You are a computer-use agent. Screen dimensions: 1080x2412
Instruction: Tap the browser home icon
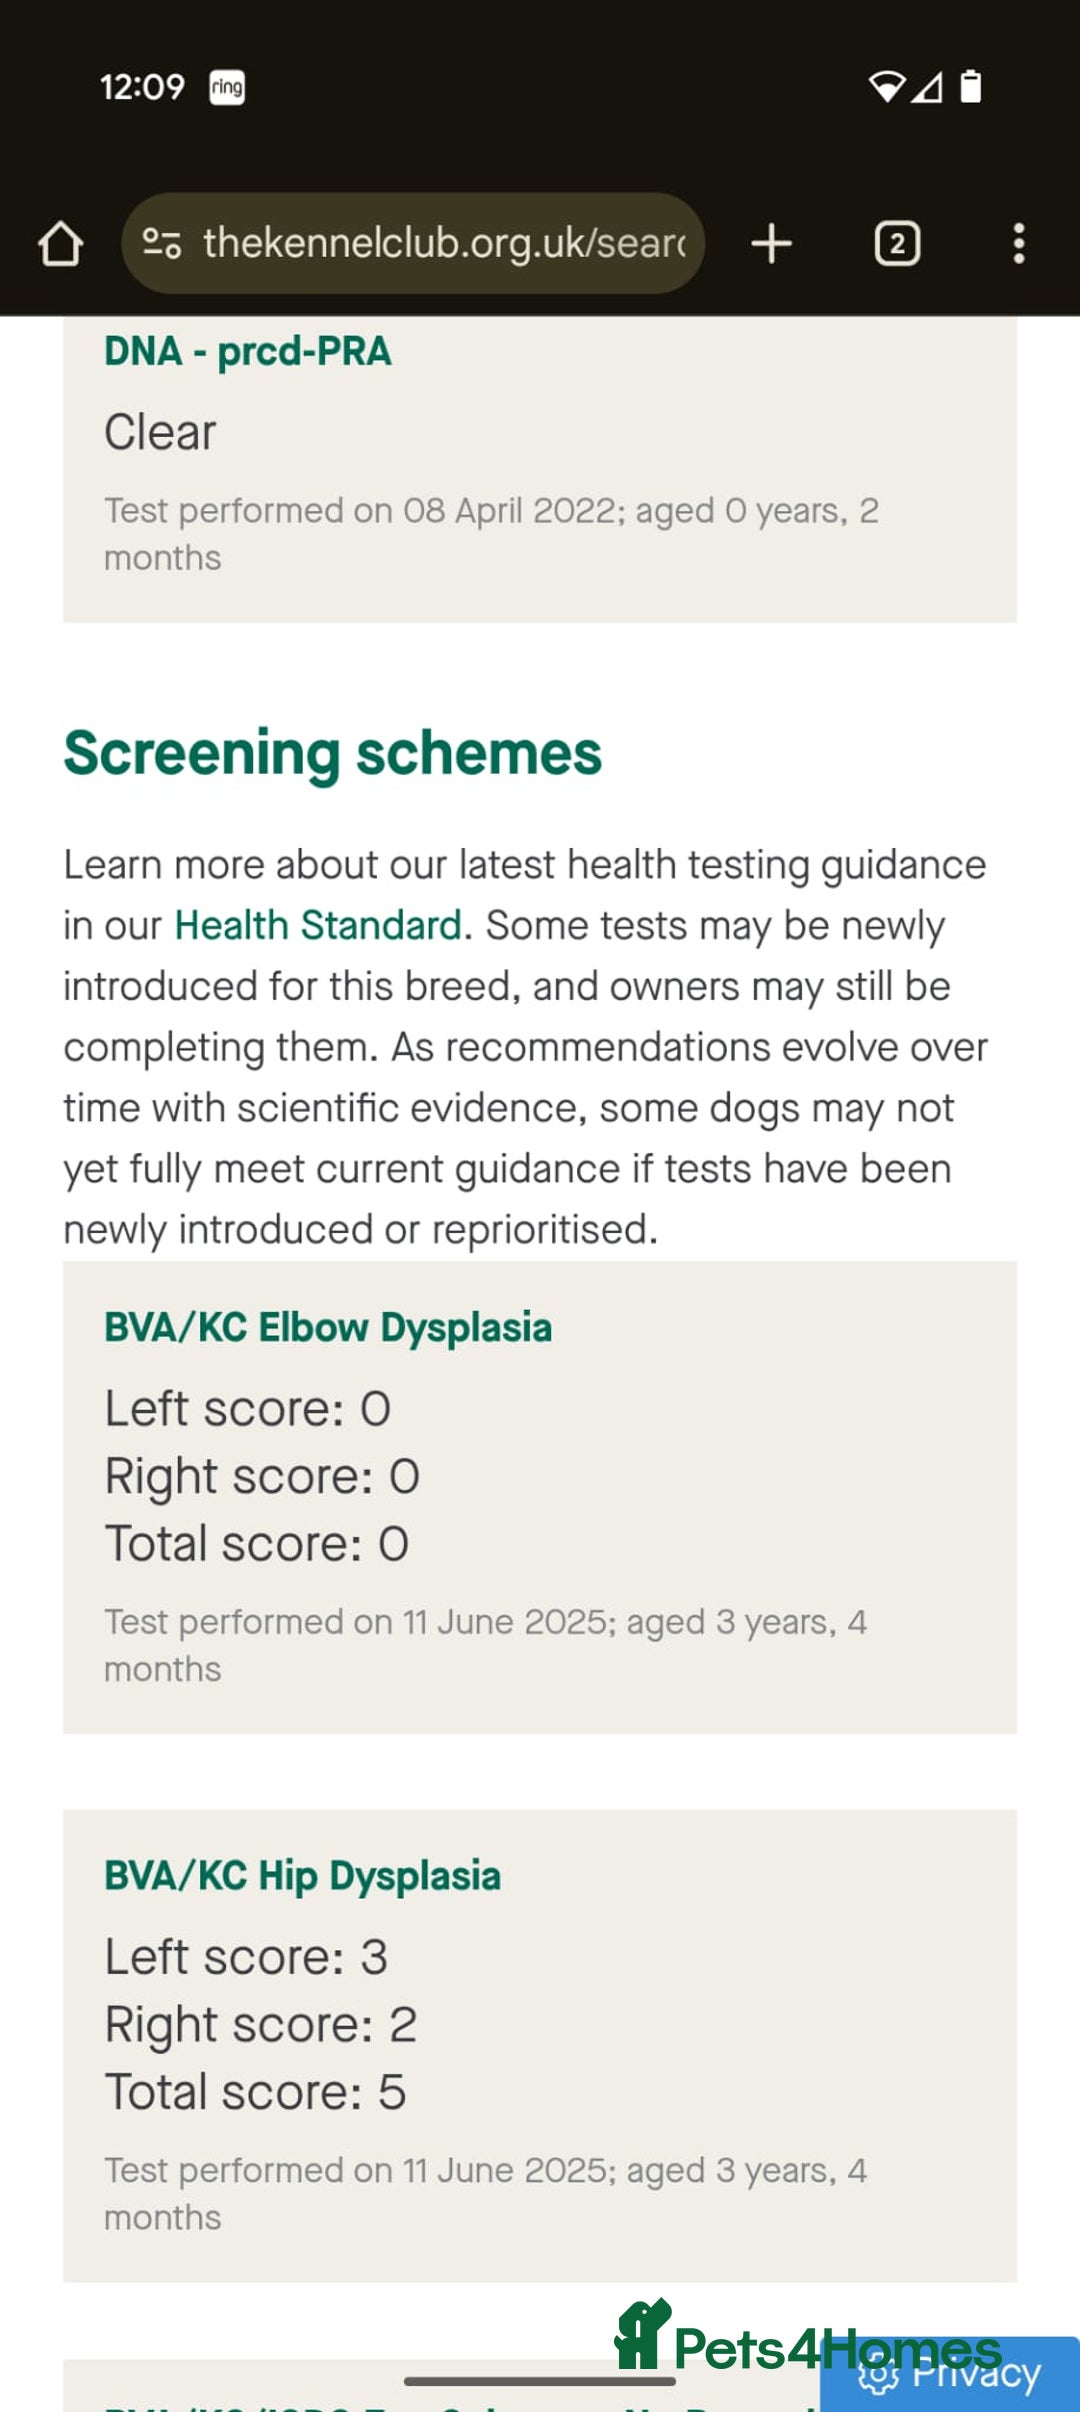[60, 243]
